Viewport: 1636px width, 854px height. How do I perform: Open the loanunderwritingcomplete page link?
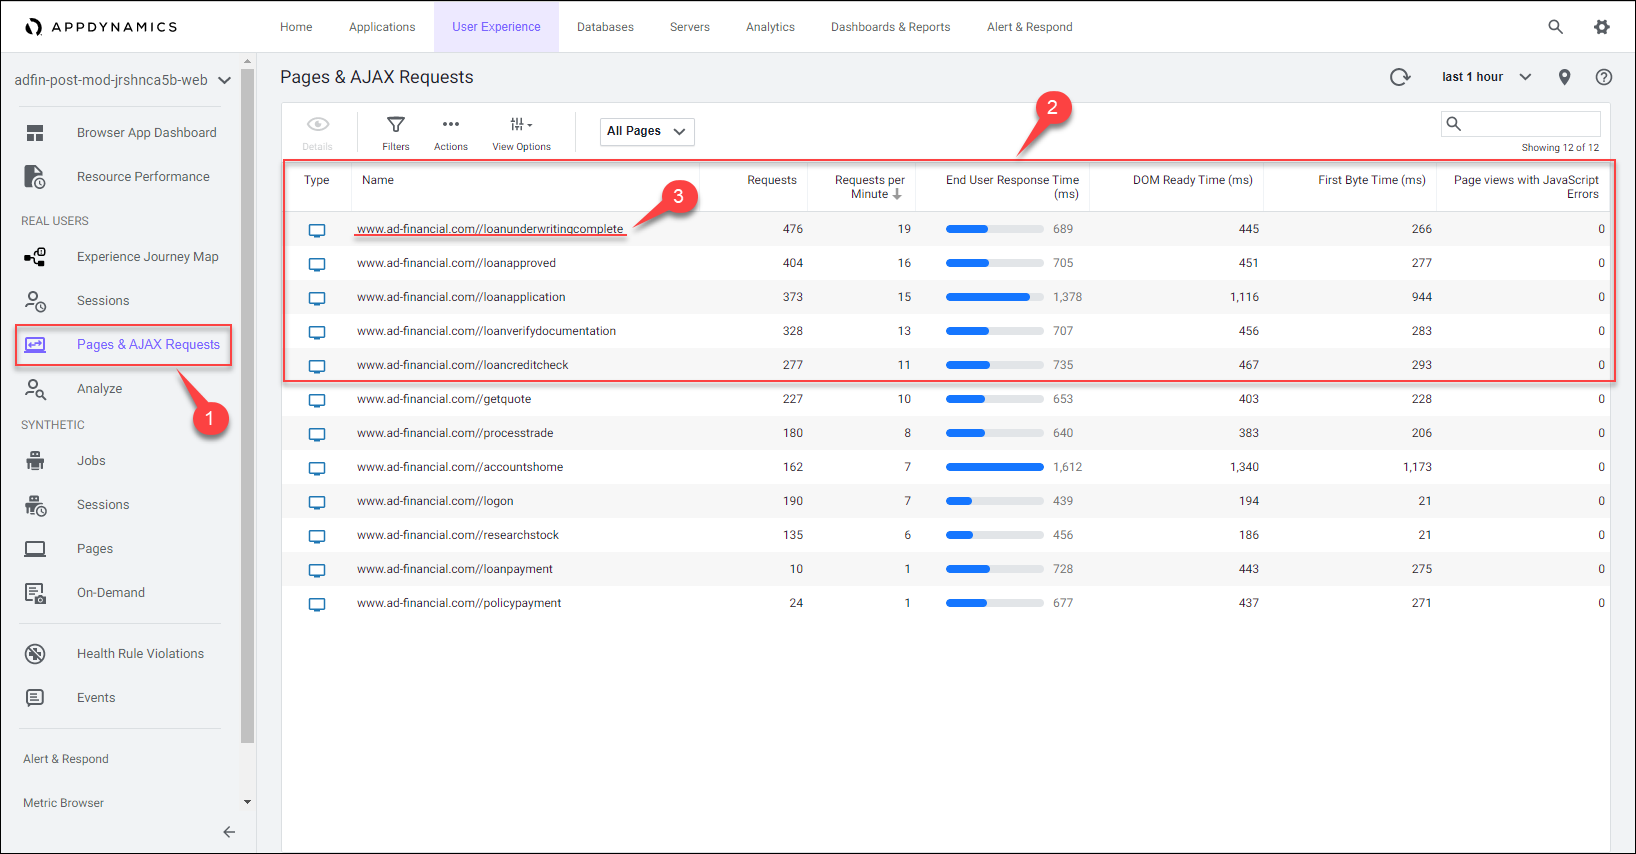(x=490, y=229)
